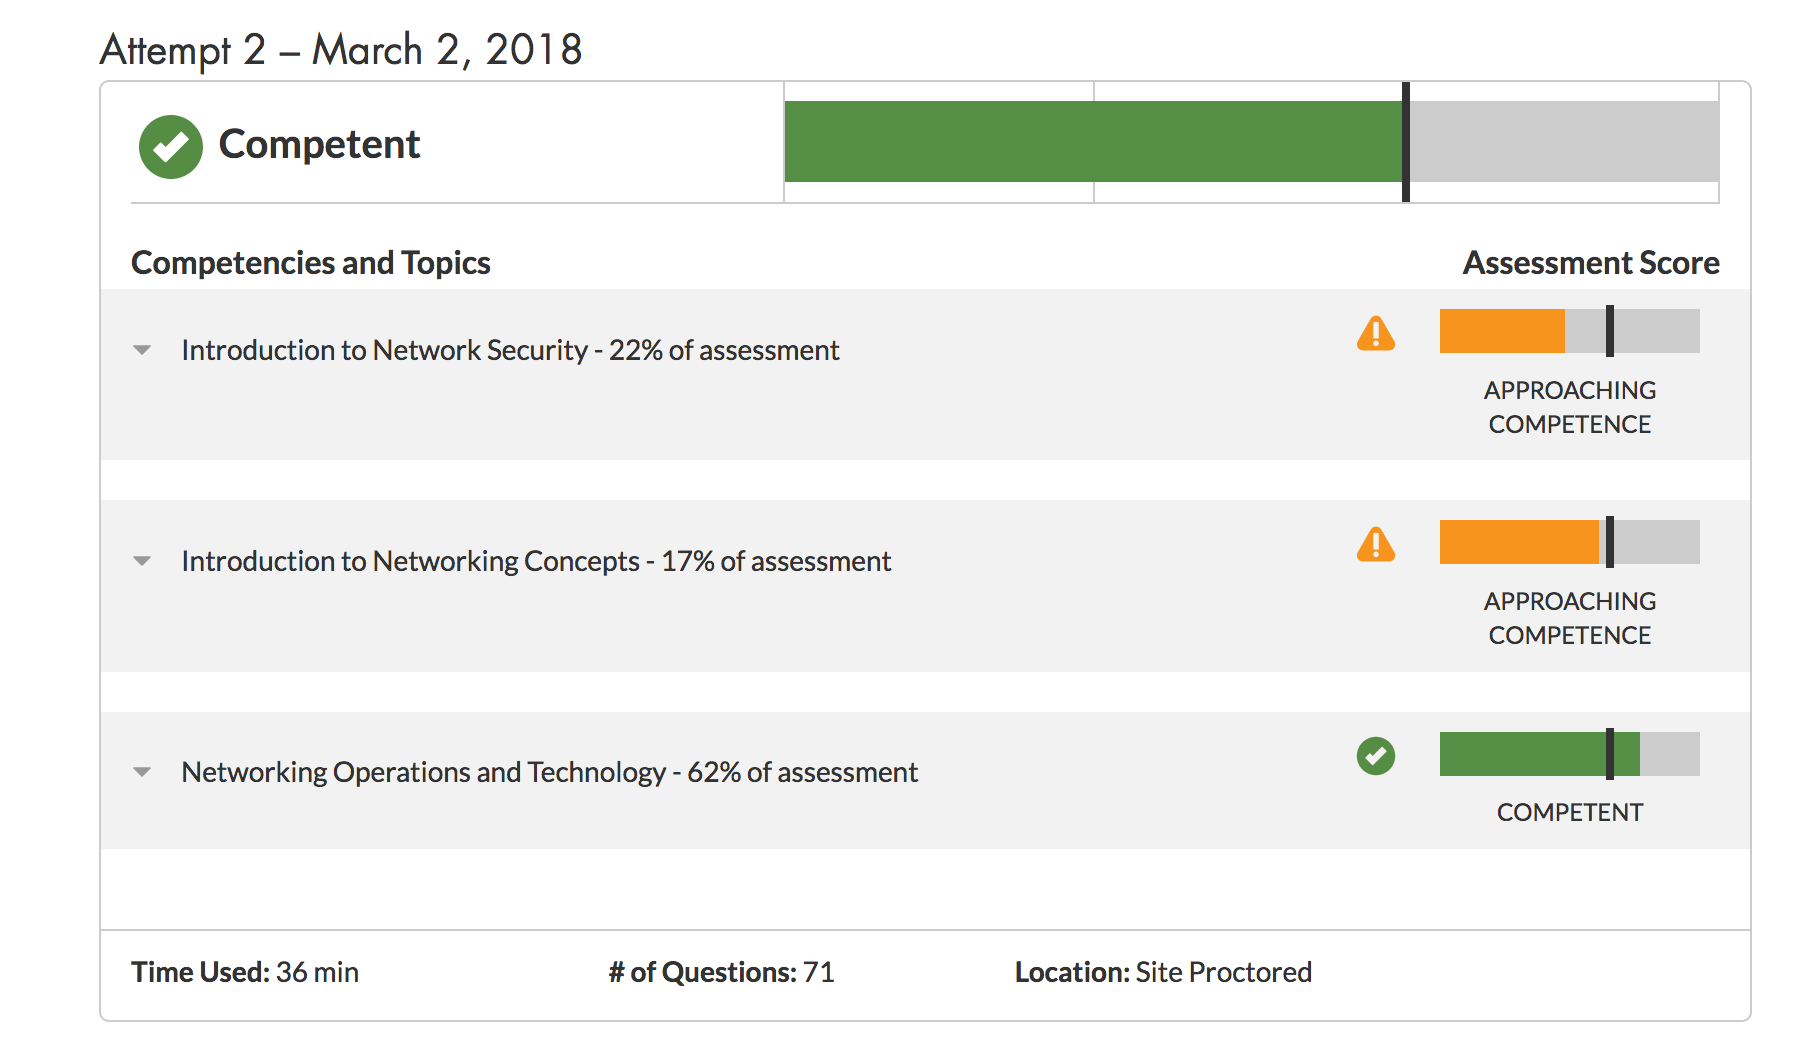Click the Location Site Proctored label

[1163, 972]
